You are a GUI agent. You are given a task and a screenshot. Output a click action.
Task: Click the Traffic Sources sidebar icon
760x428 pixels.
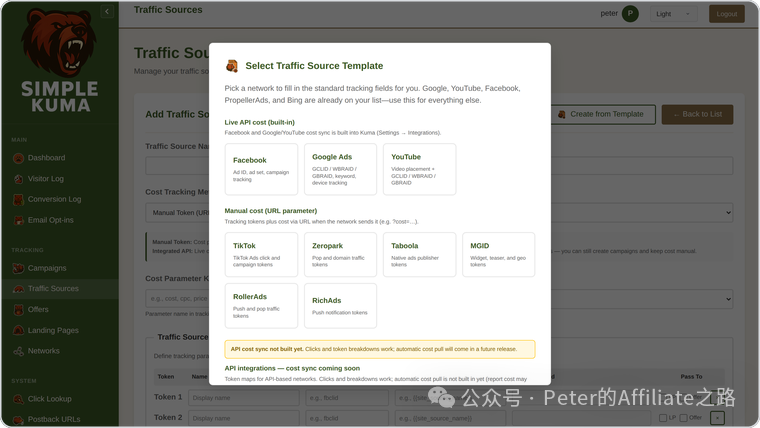[x=18, y=289]
